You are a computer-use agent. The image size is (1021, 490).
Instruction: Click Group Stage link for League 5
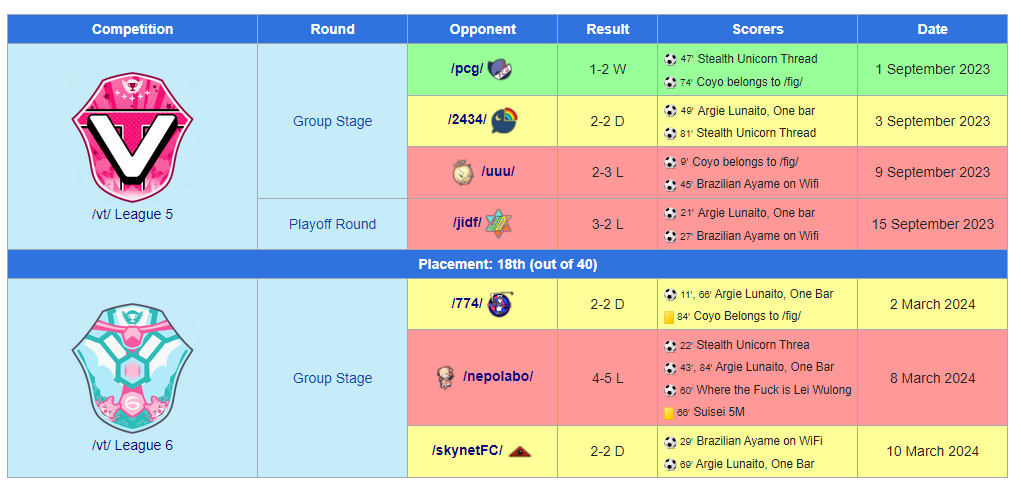coord(332,121)
